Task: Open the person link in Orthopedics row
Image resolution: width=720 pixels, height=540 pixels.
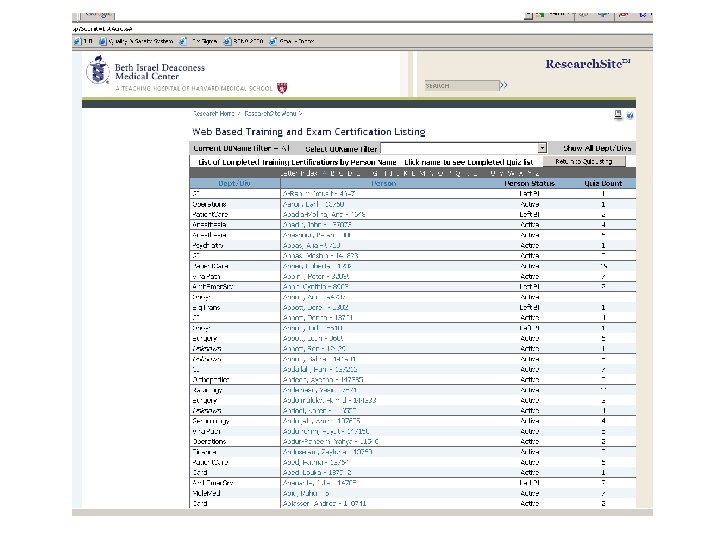Action: click(x=323, y=380)
